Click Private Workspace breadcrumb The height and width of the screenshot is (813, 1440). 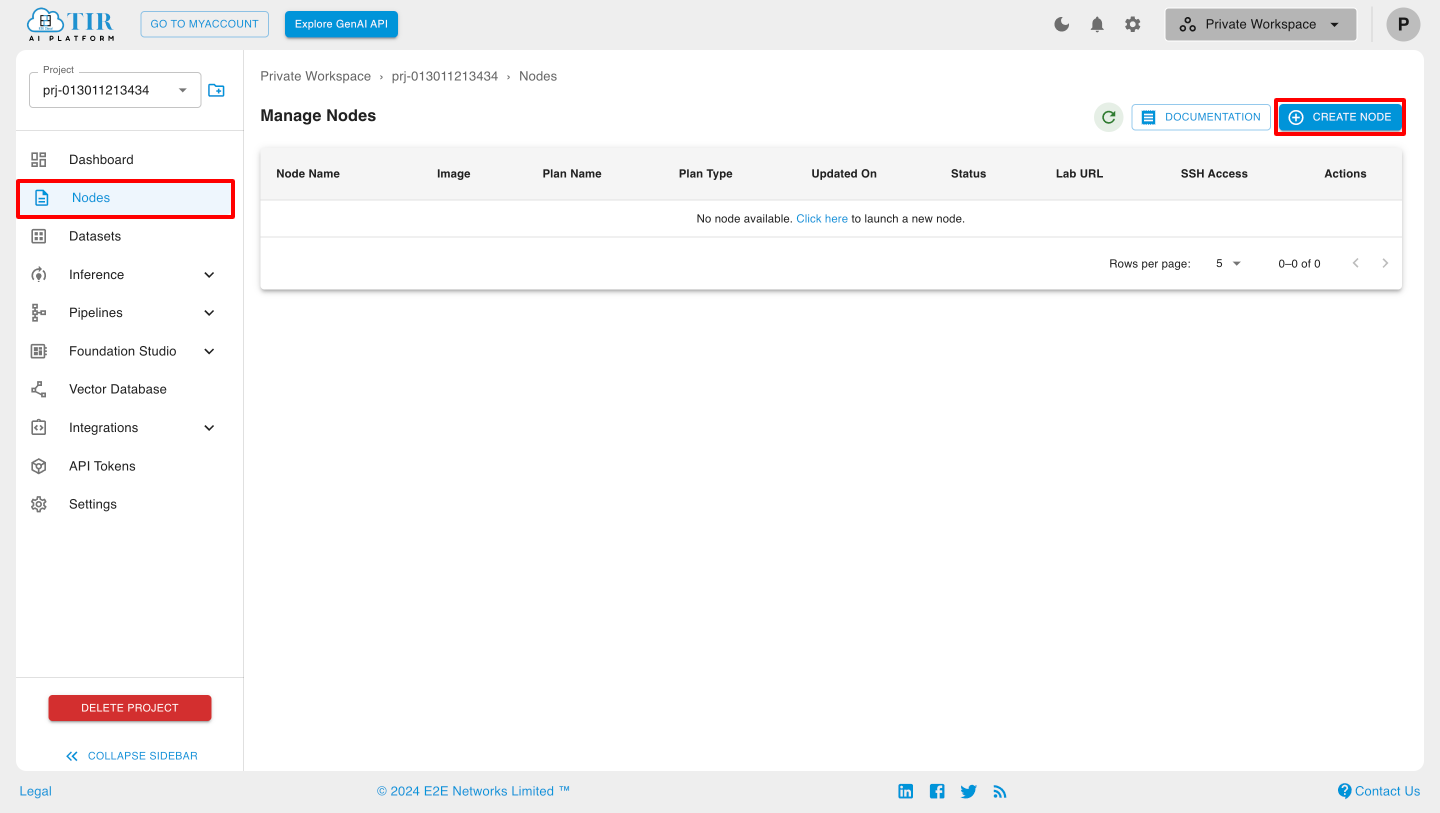point(315,76)
